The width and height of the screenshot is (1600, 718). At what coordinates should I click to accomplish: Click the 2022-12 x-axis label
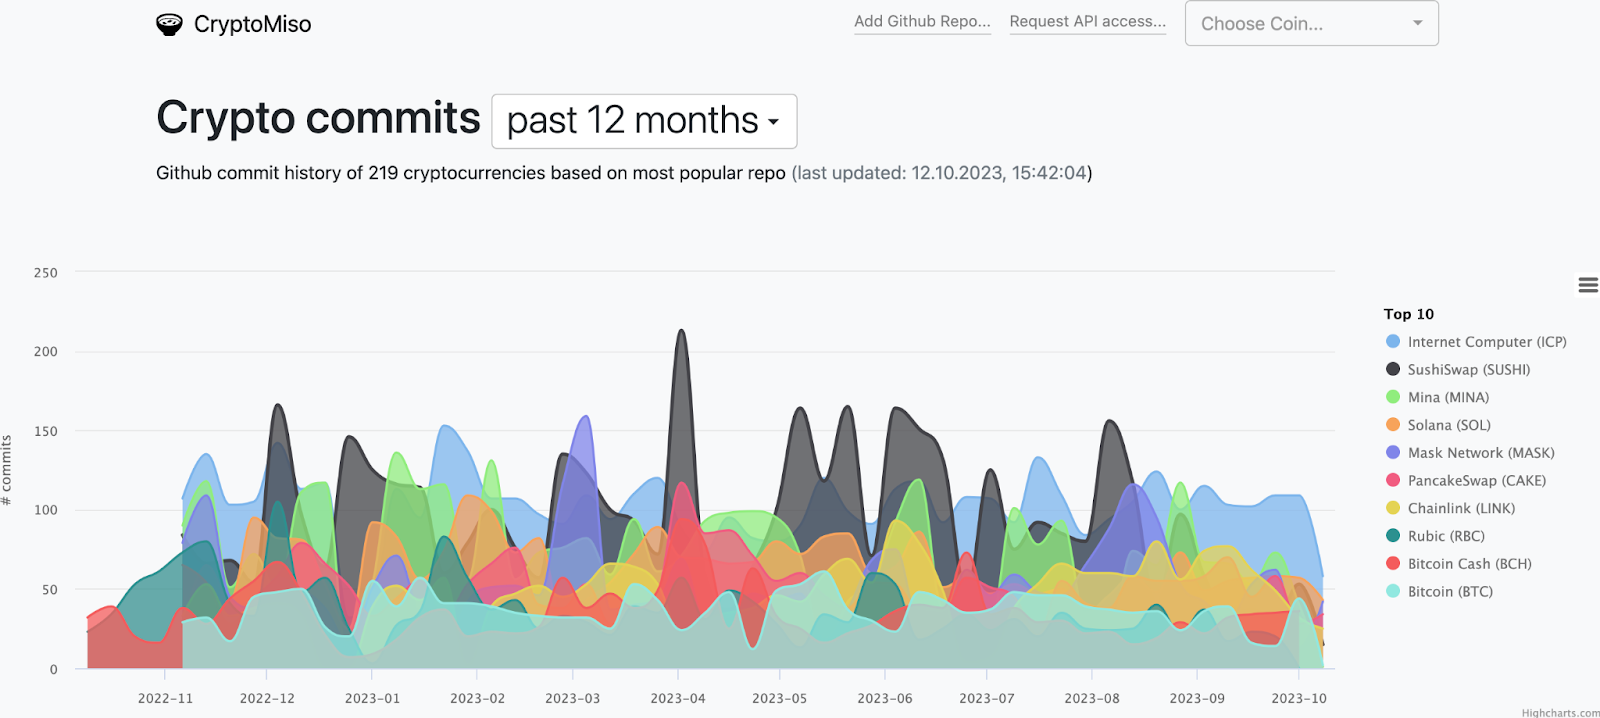[267, 698]
